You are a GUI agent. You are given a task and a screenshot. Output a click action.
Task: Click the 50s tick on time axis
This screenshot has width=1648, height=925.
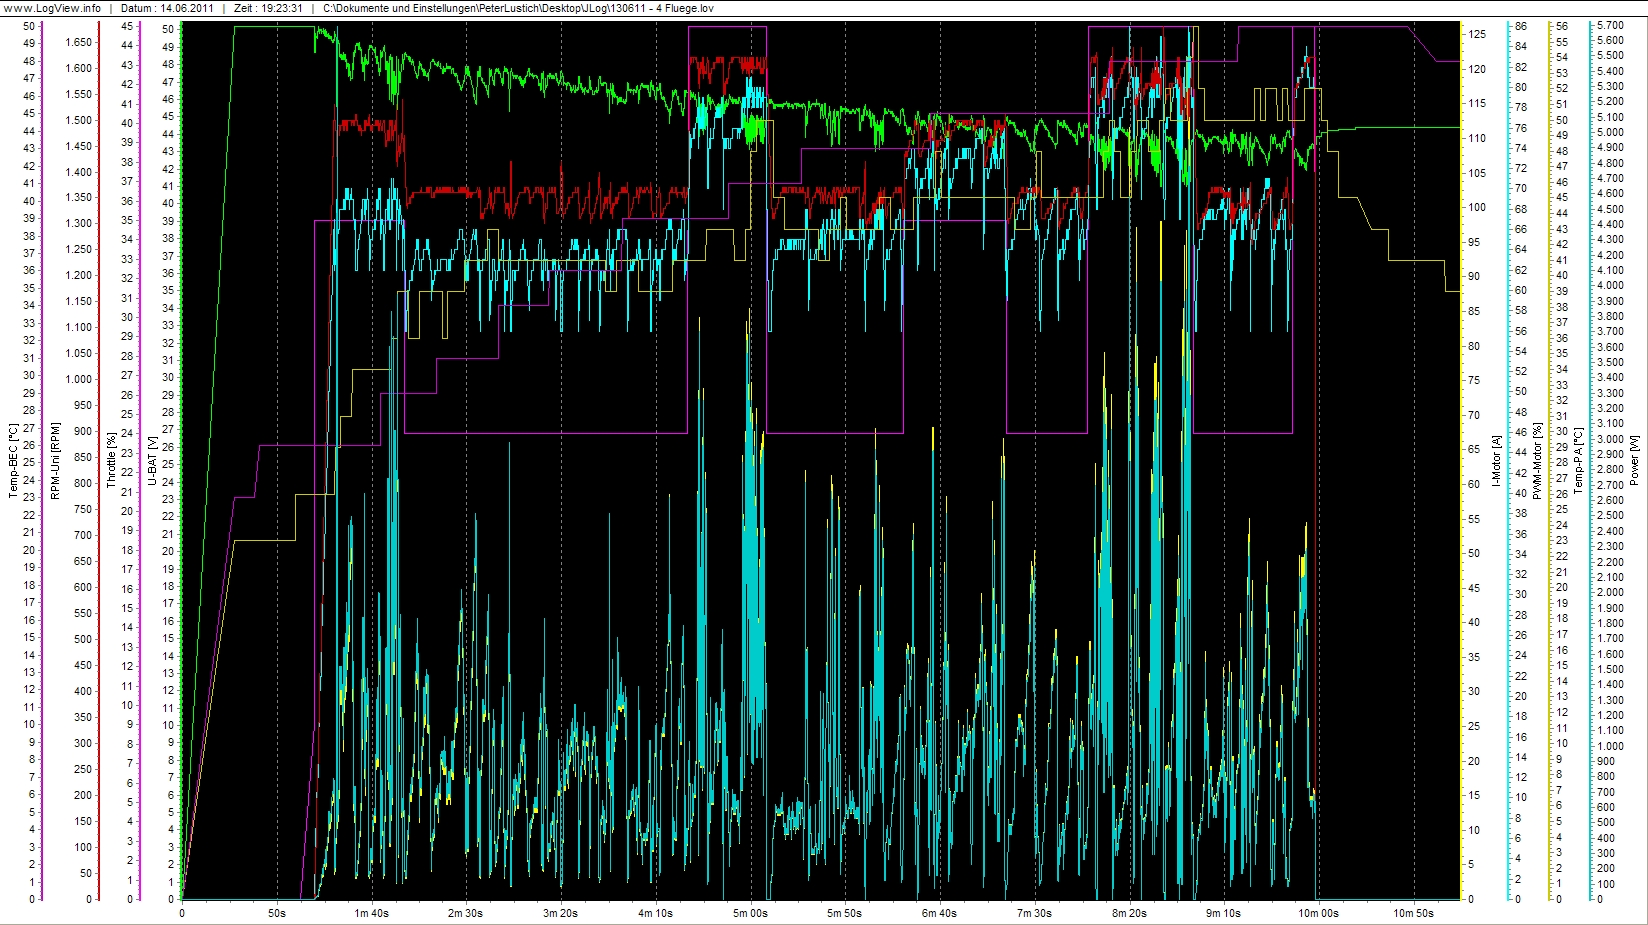[x=277, y=913]
